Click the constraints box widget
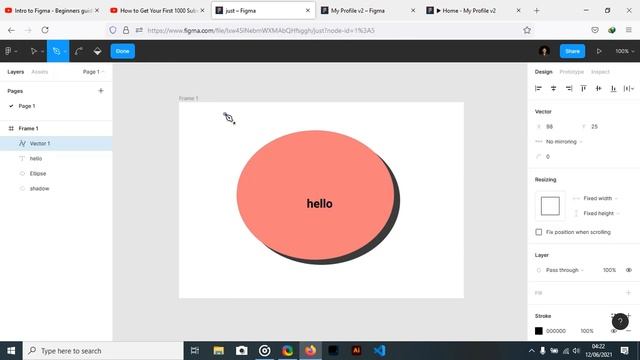This screenshot has width=640, height=360. (x=550, y=206)
